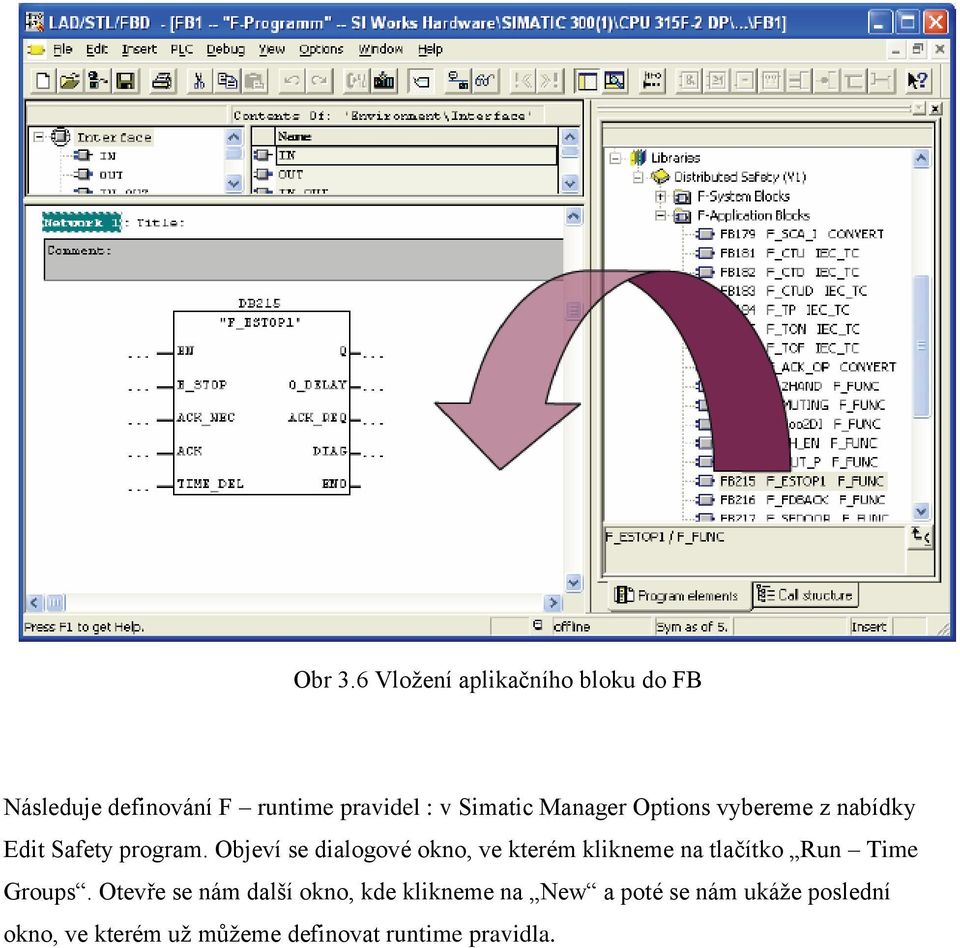
Task: Insert an empty box from toolbar
Action: click(x=772, y=81)
